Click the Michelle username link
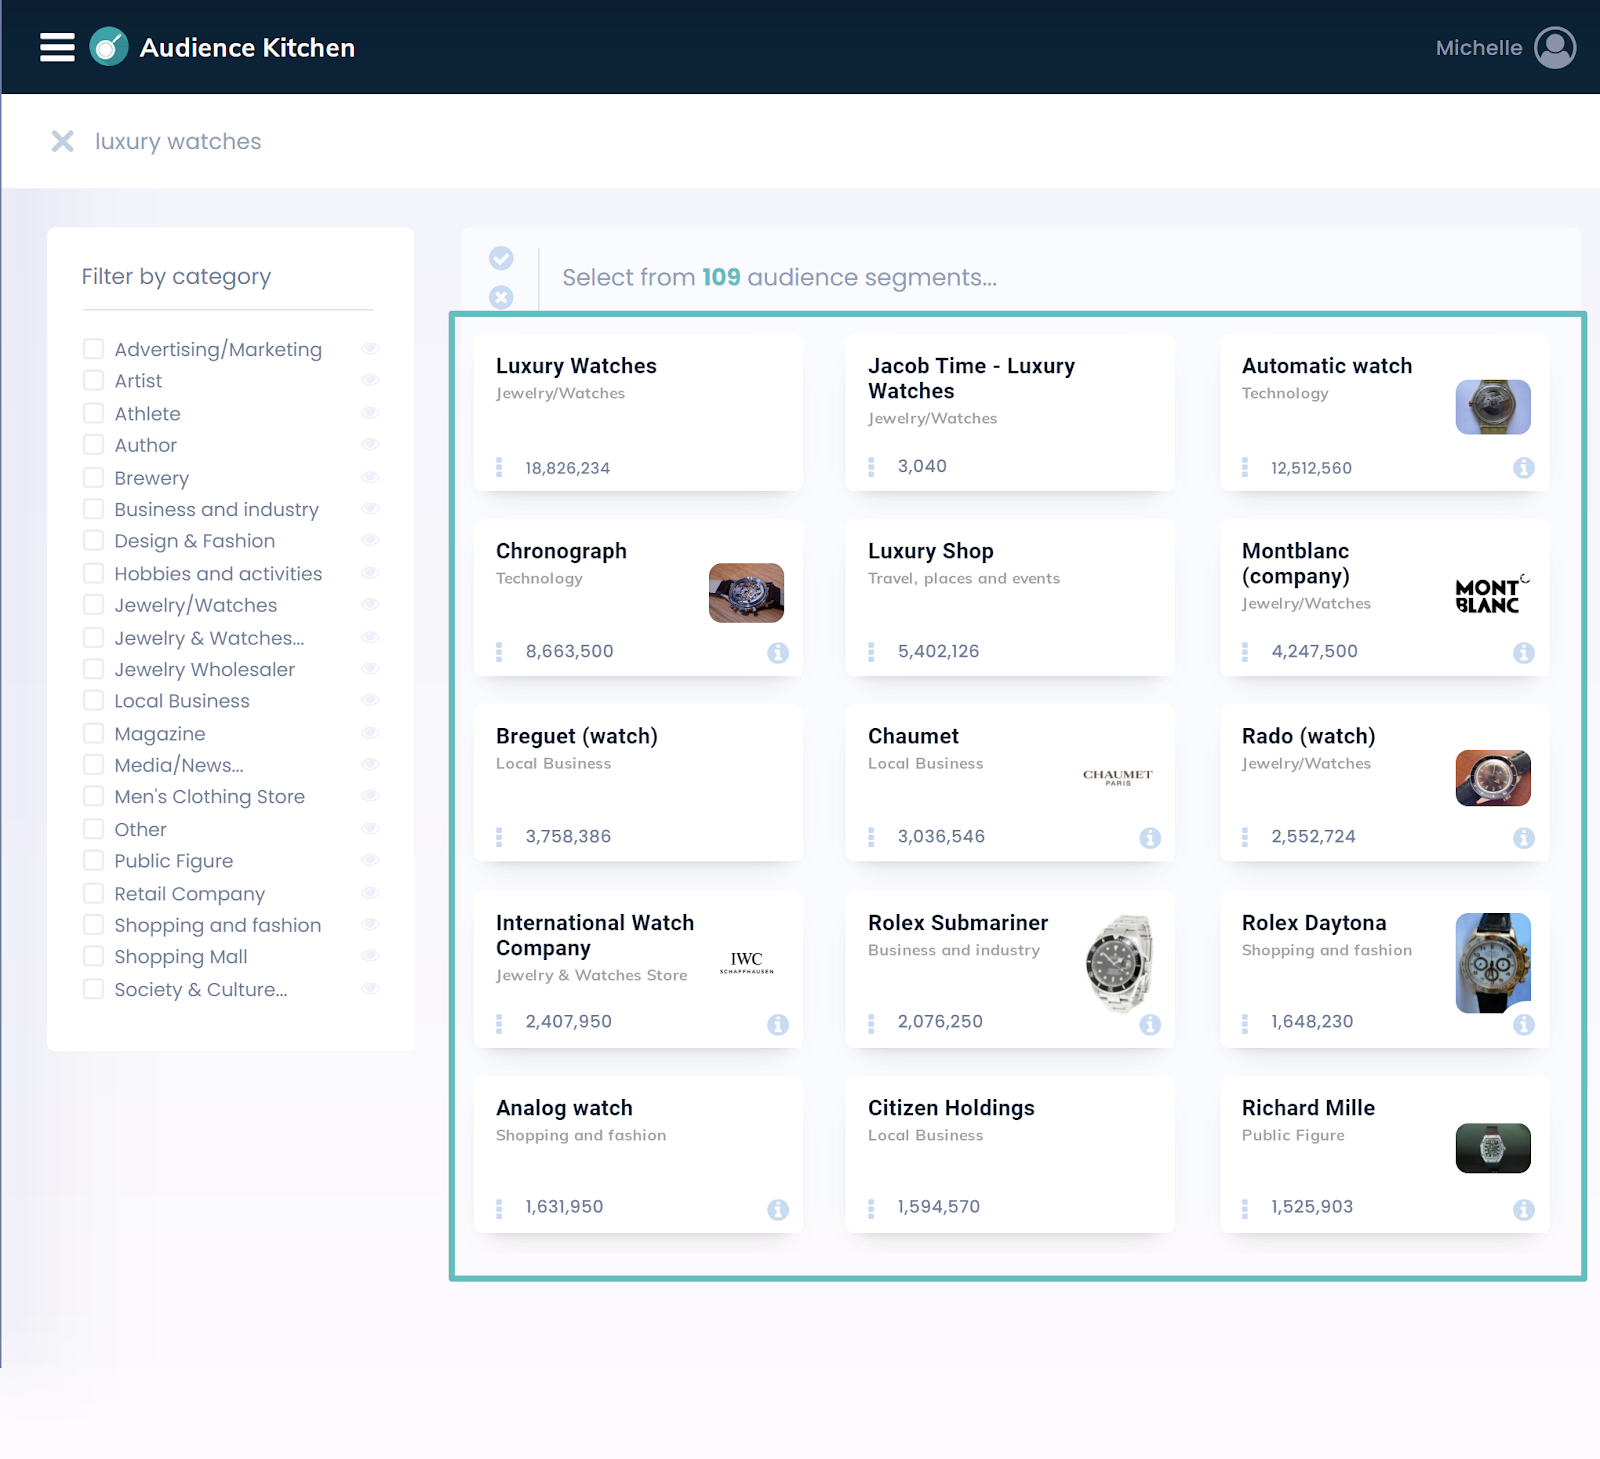The width and height of the screenshot is (1600, 1459). tap(1479, 48)
